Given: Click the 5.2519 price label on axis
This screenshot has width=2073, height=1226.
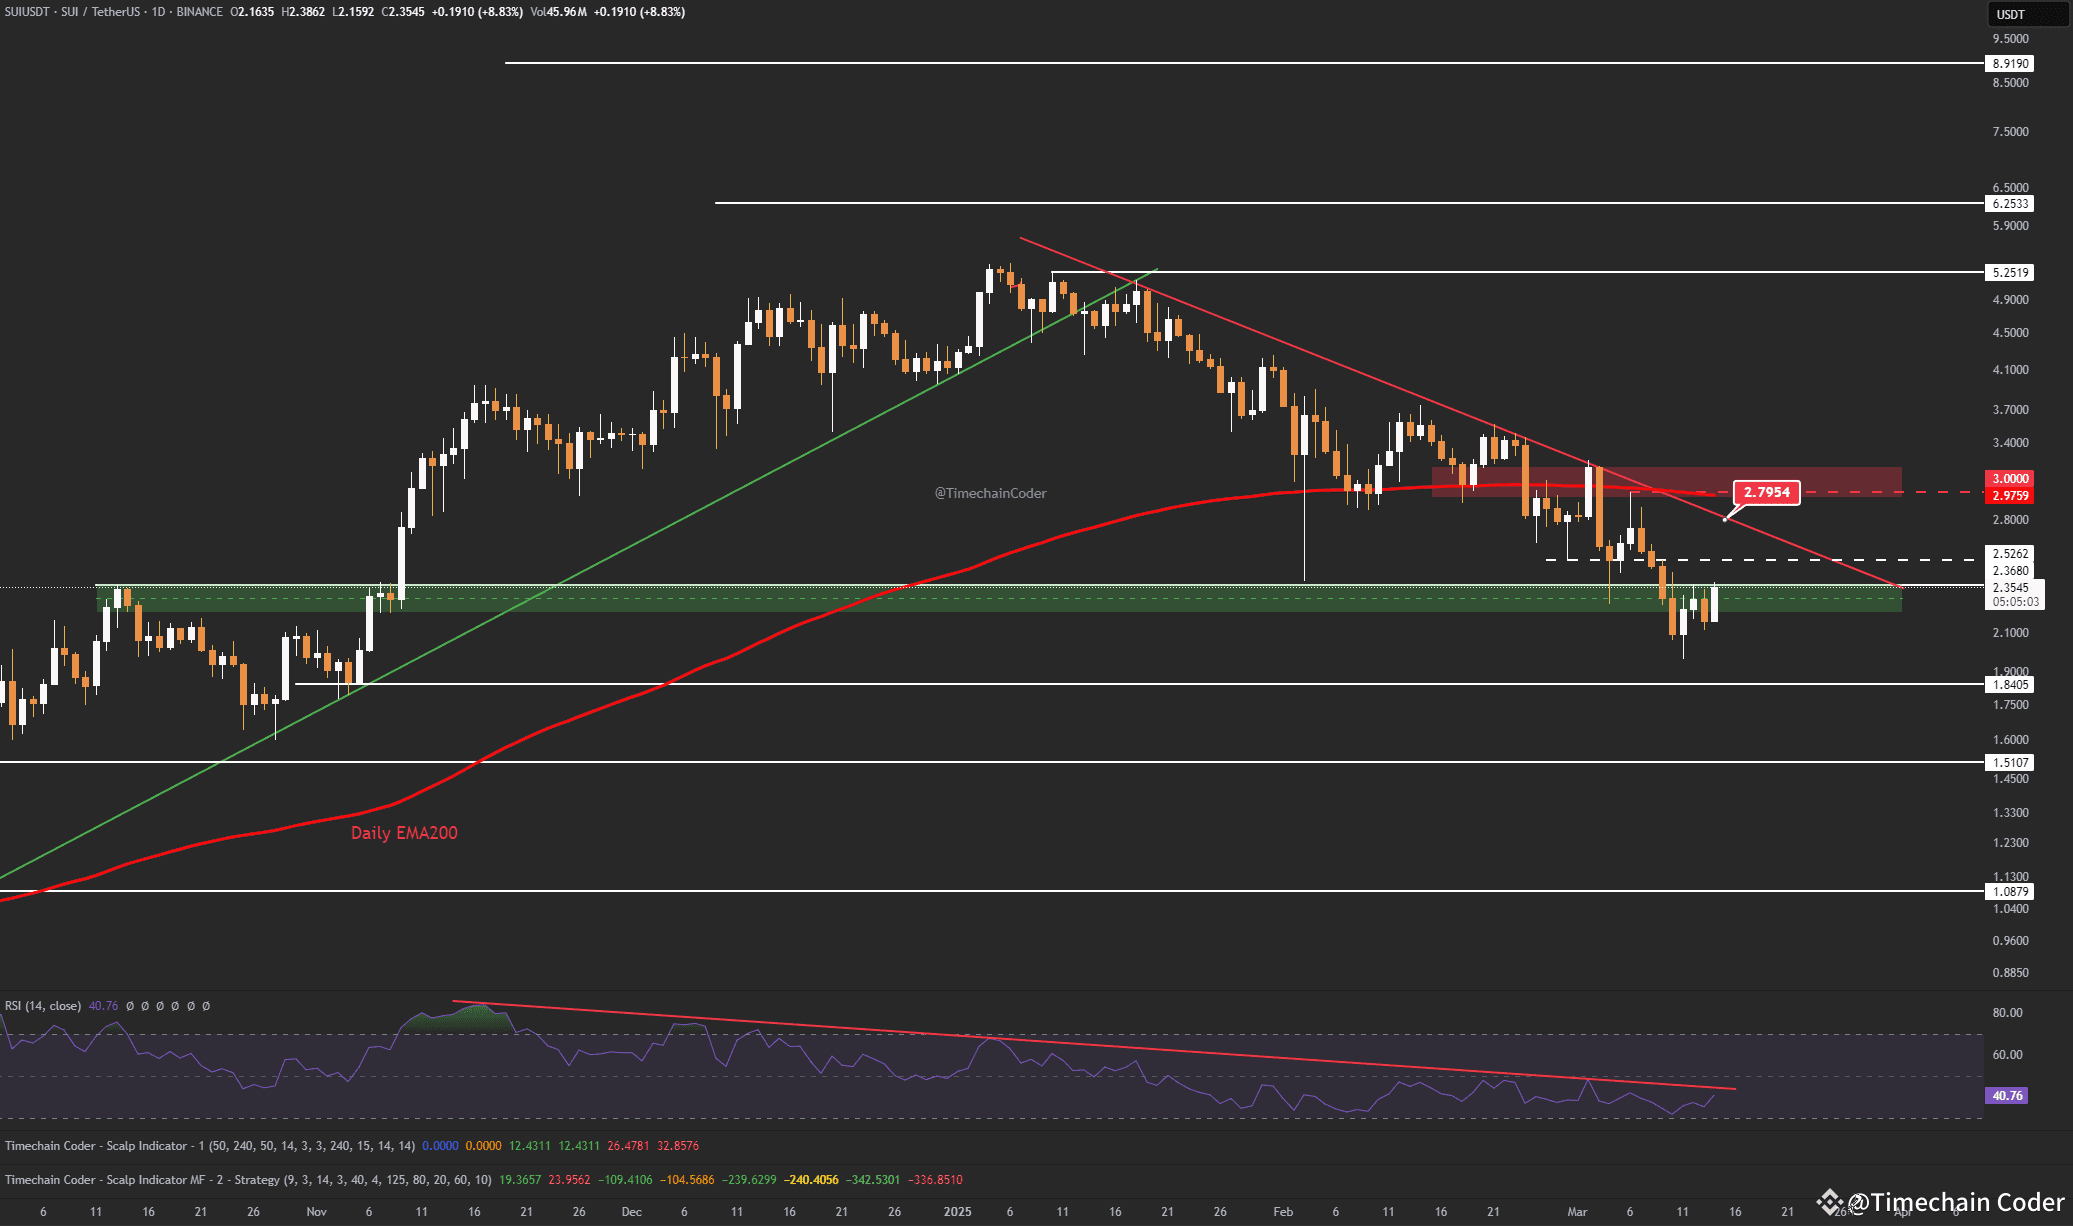Looking at the screenshot, I should click(2010, 272).
